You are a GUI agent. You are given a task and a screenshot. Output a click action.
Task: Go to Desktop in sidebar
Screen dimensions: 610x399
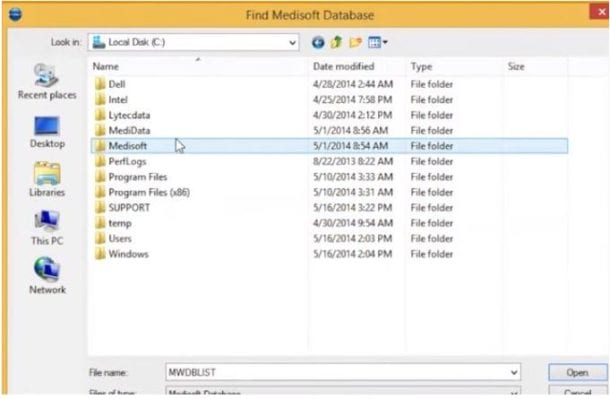(47, 132)
